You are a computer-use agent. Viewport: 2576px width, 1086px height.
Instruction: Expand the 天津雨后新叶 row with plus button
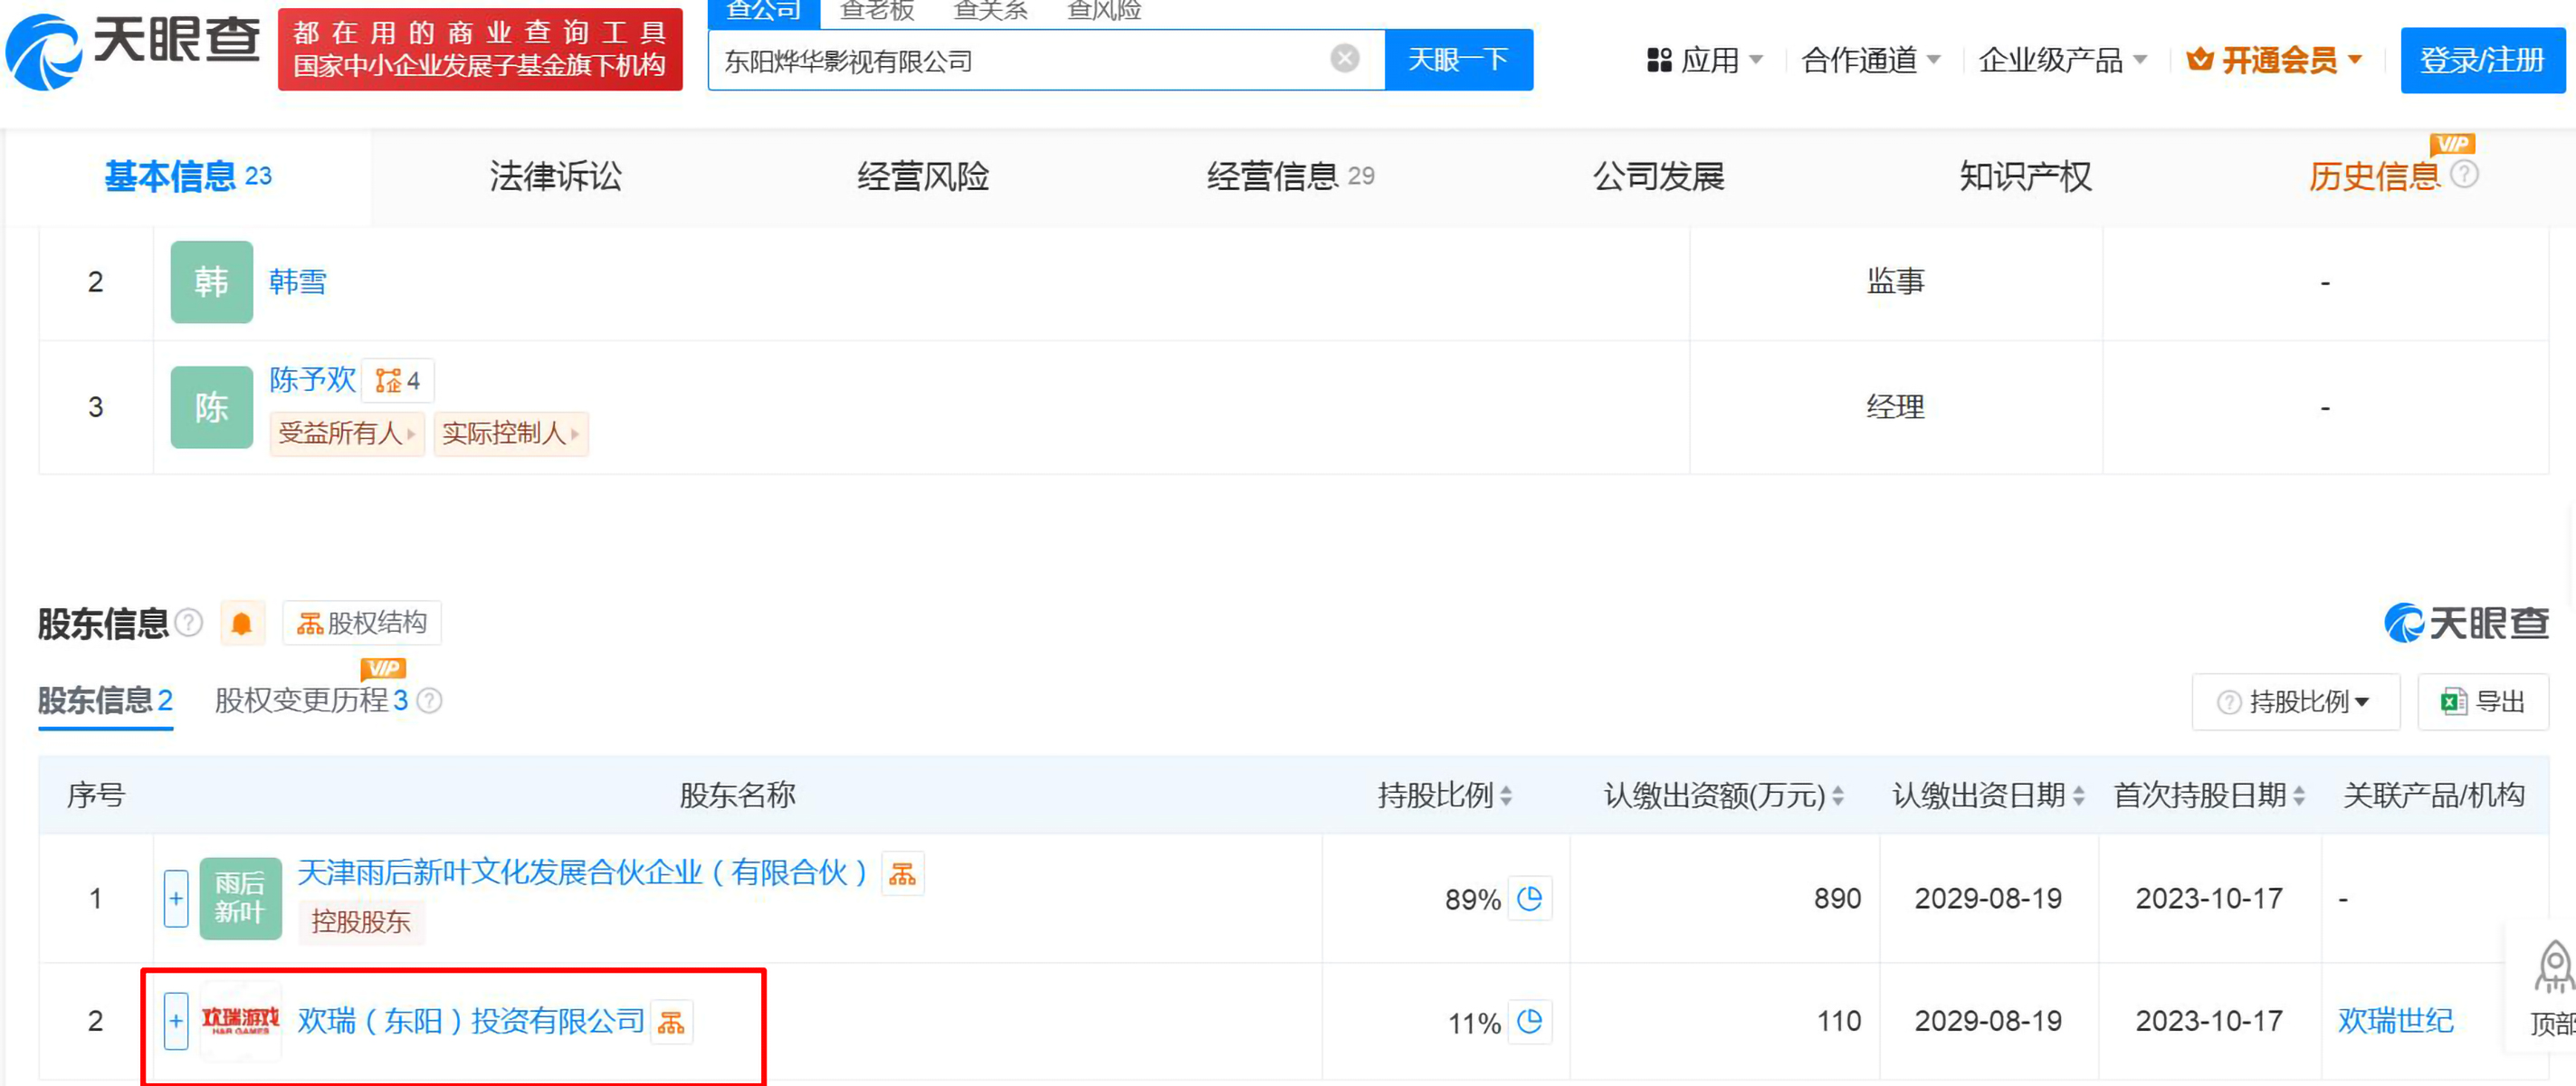tap(176, 898)
